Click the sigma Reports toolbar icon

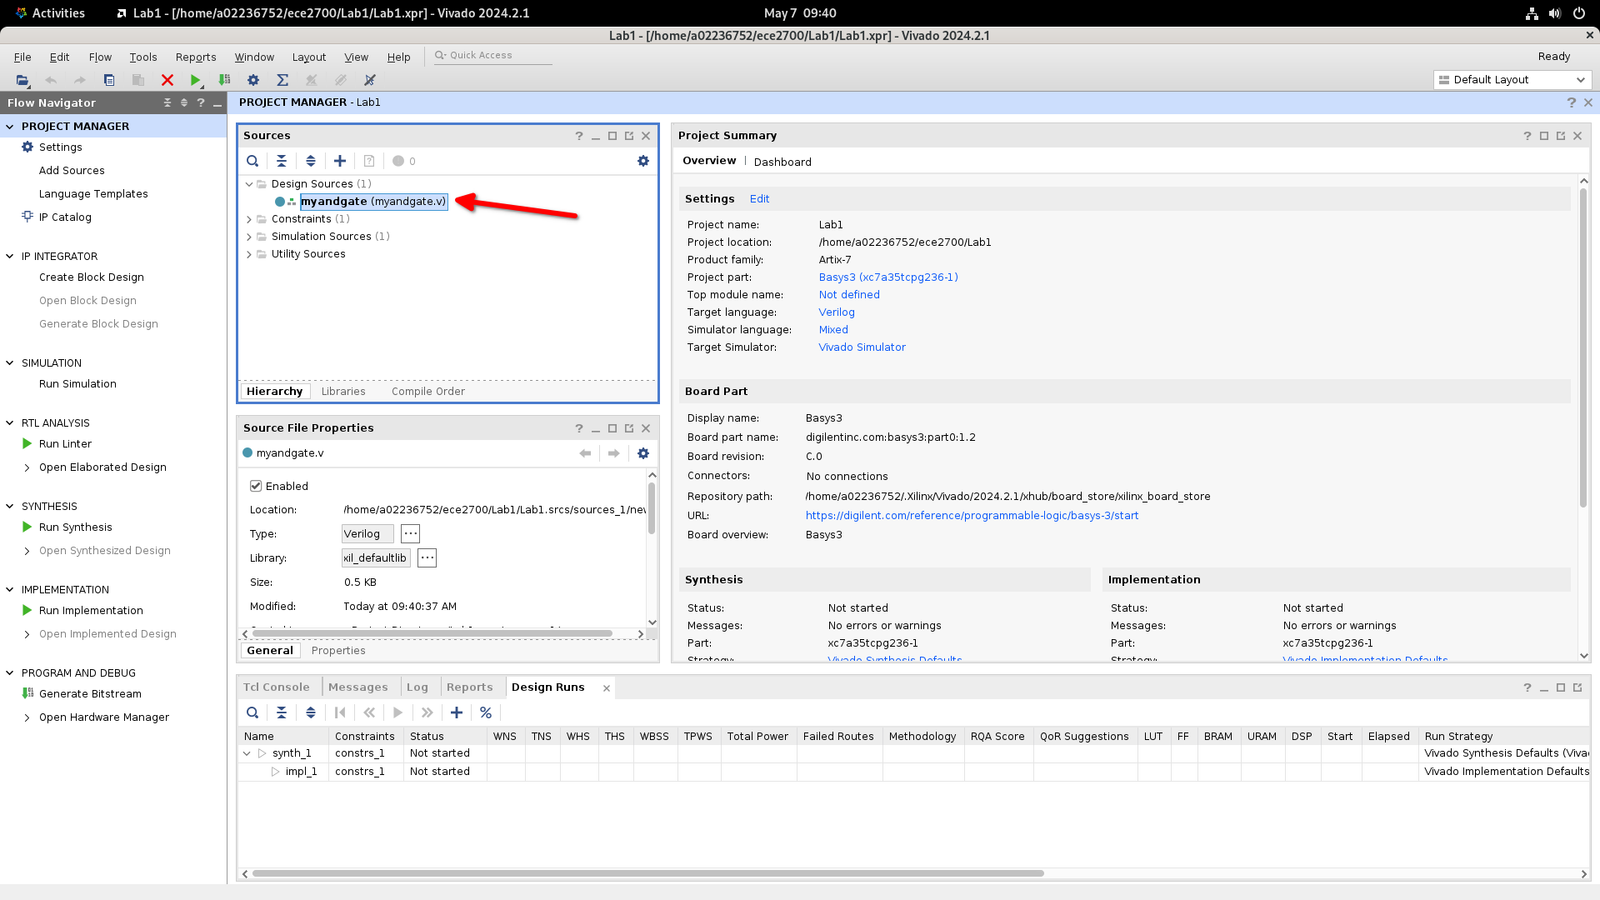point(282,80)
